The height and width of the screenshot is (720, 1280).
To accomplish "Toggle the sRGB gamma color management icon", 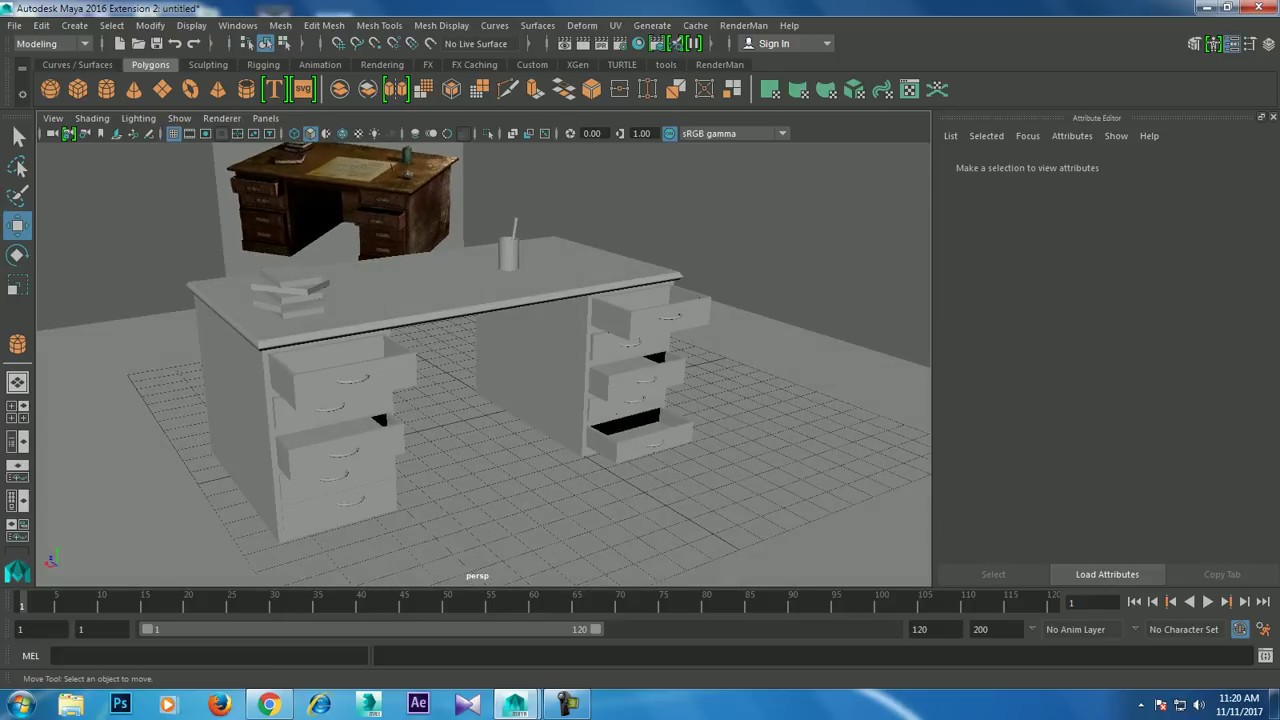I will [x=669, y=134].
